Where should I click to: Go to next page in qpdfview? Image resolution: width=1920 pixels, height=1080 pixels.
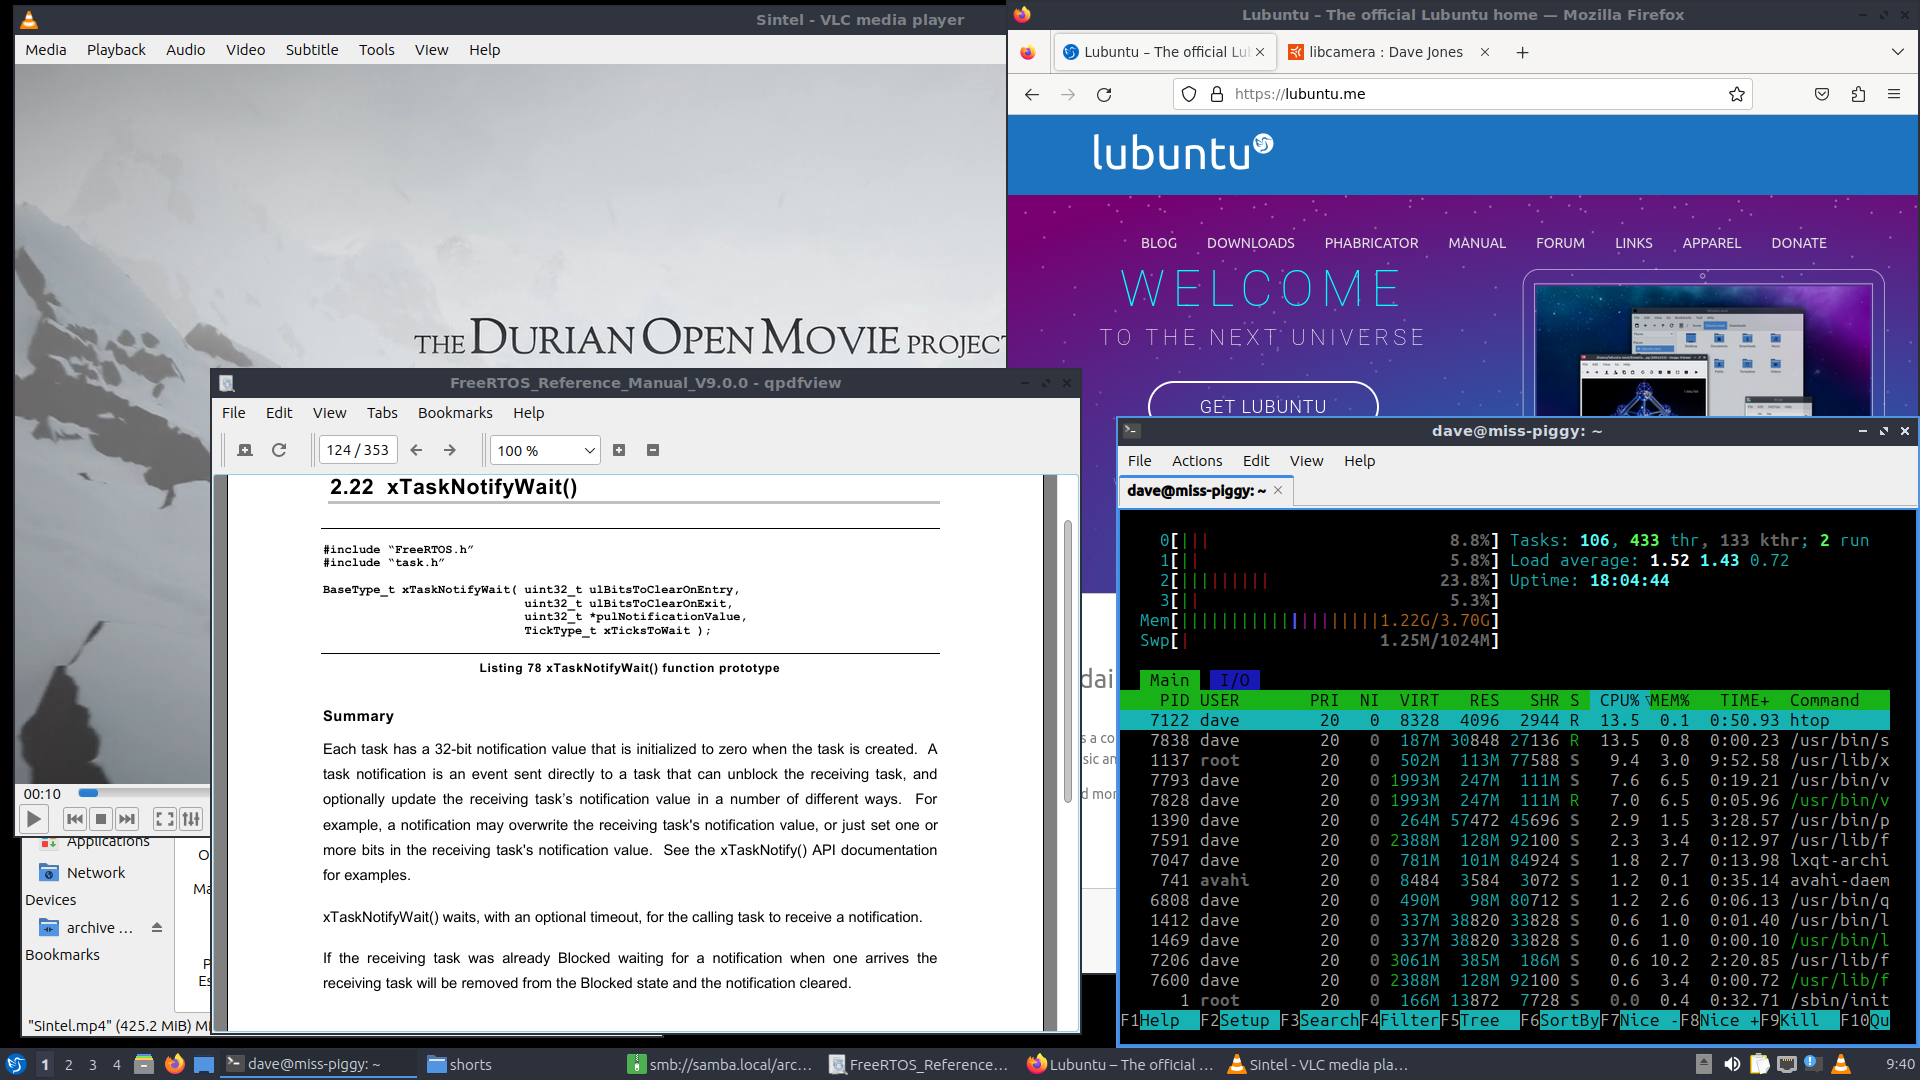tap(450, 450)
